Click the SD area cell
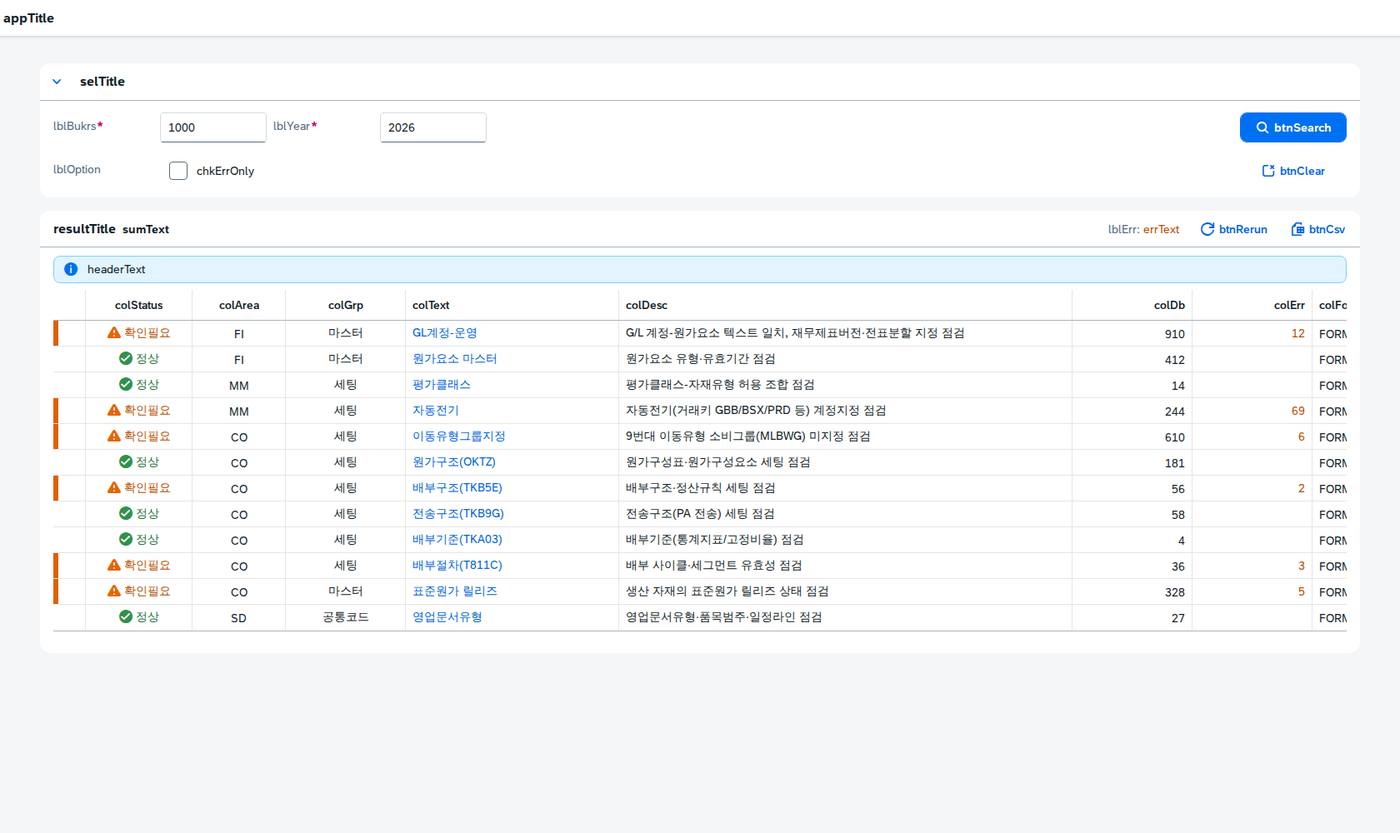 pos(239,618)
